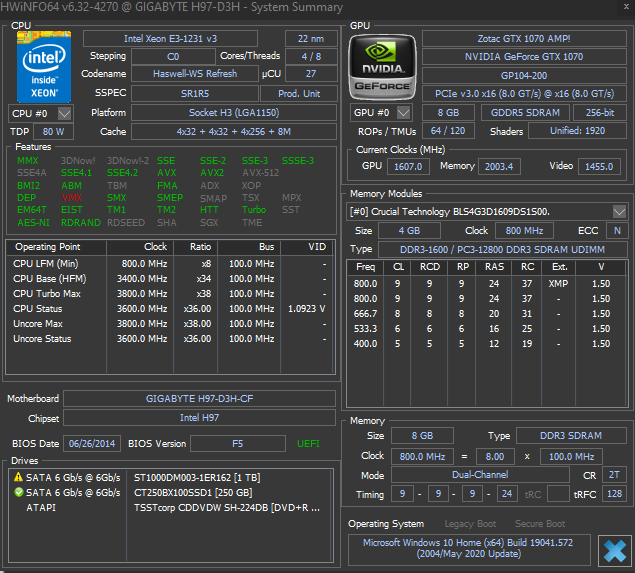Click the Intel Inside Xeon logo
Screen dimensions: 635x573
point(44,67)
